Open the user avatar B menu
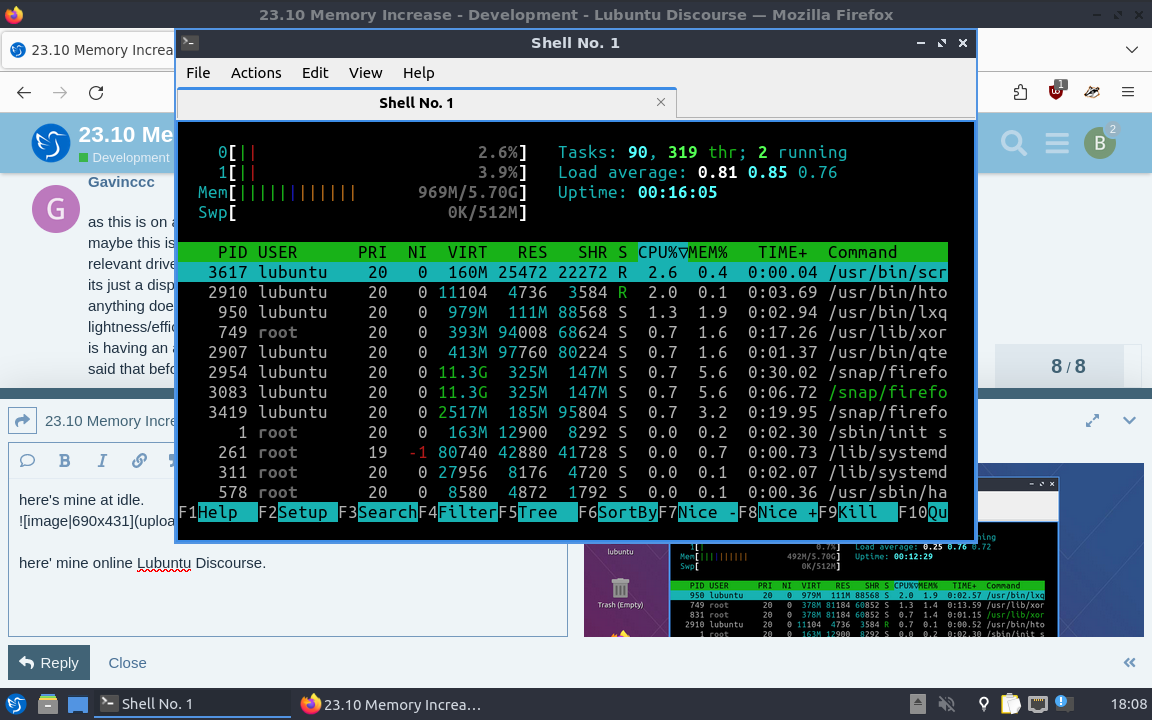Image resolution: width=1152 pixels, height=720 pixels. tap(1100, 143)
